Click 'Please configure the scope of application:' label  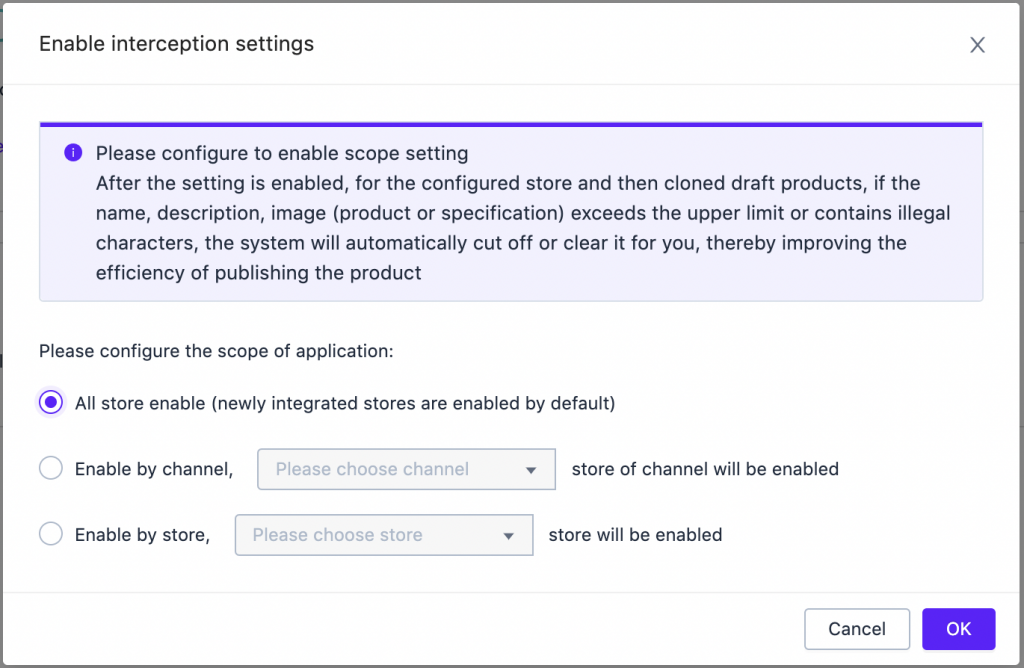(216, 351)
